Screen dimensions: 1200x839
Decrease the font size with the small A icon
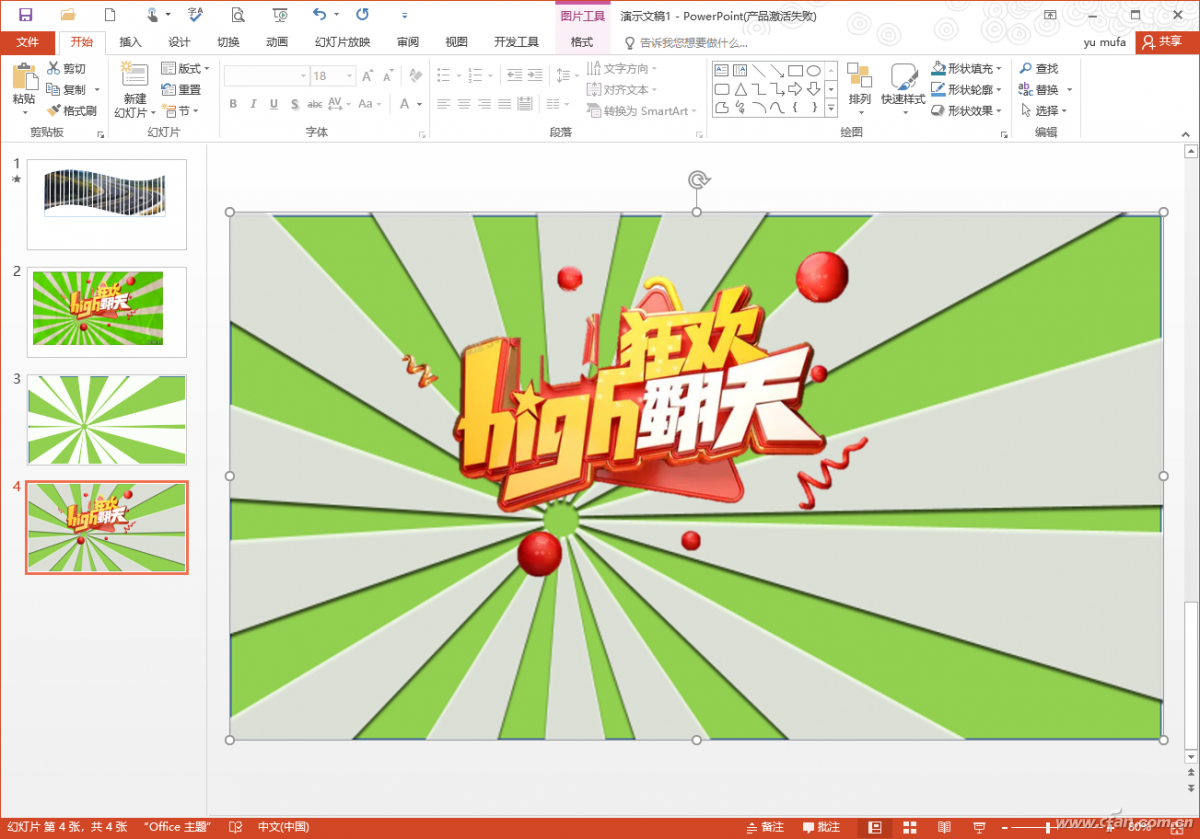(387, 76)
